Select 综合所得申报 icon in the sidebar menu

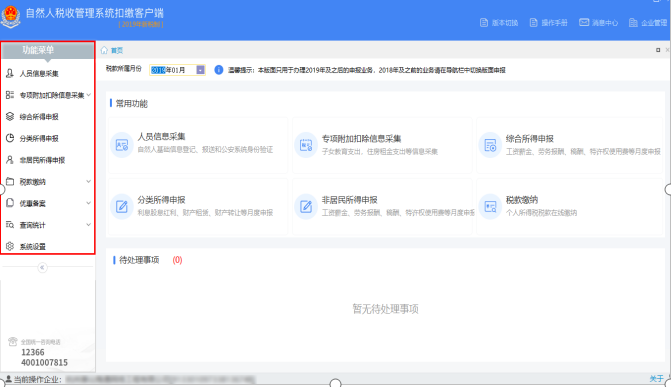10,116
